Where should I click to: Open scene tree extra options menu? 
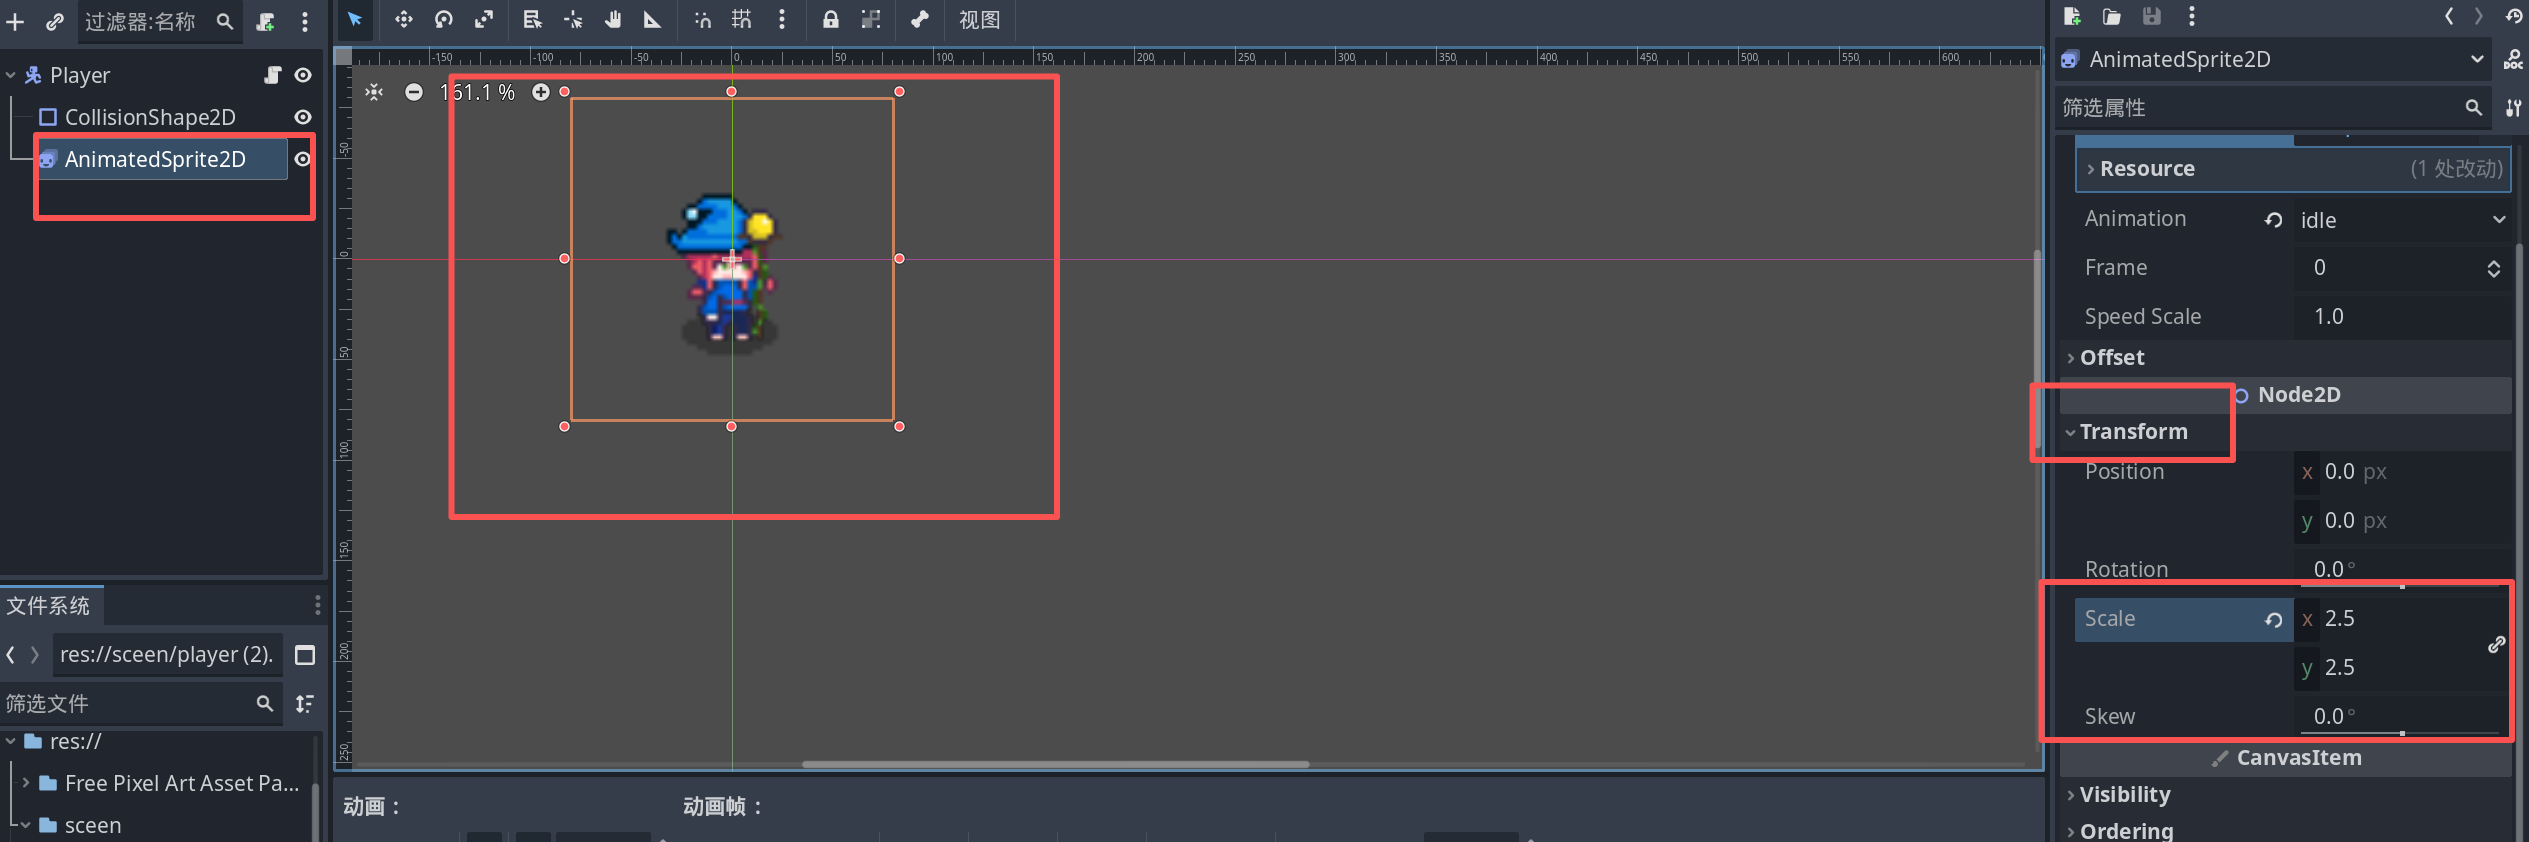click(305, 21)
